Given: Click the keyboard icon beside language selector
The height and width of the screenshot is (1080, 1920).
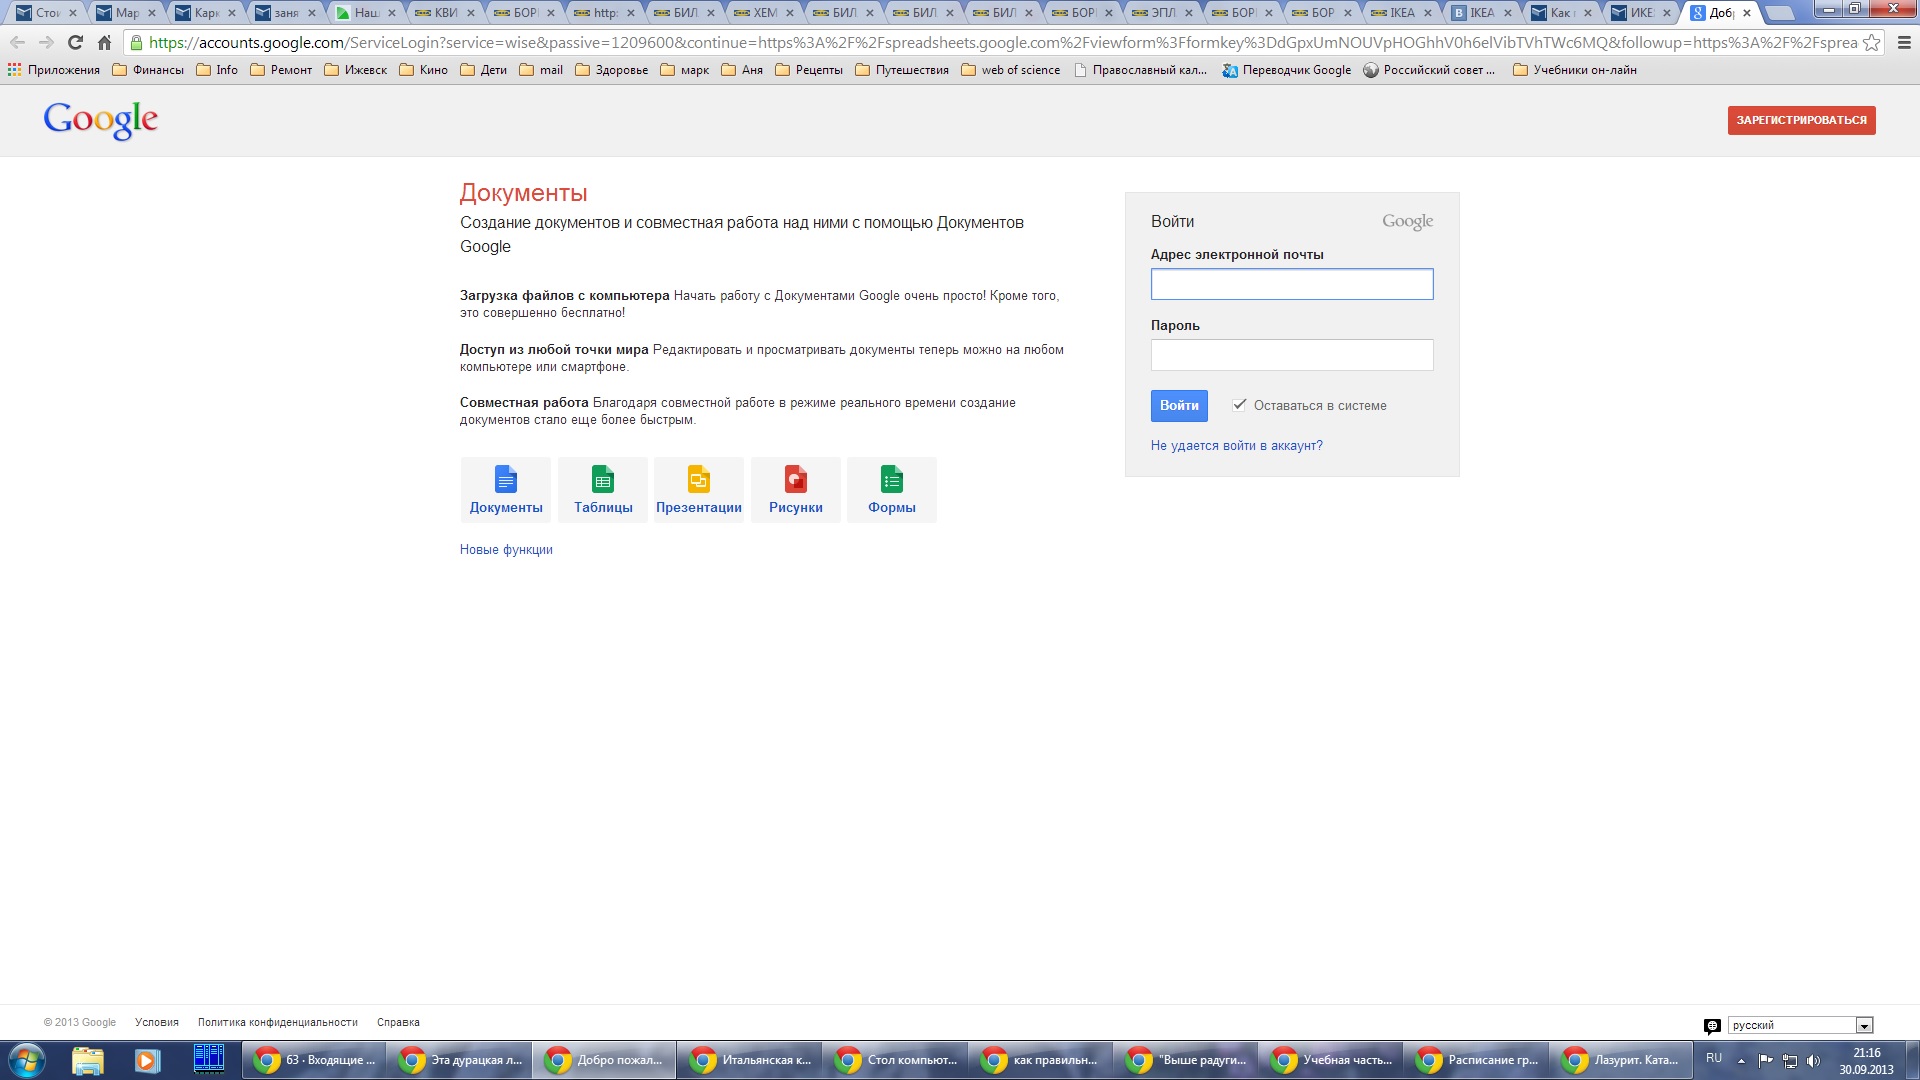Looking at the screenshot, I should click(x=1712, y=1026).
